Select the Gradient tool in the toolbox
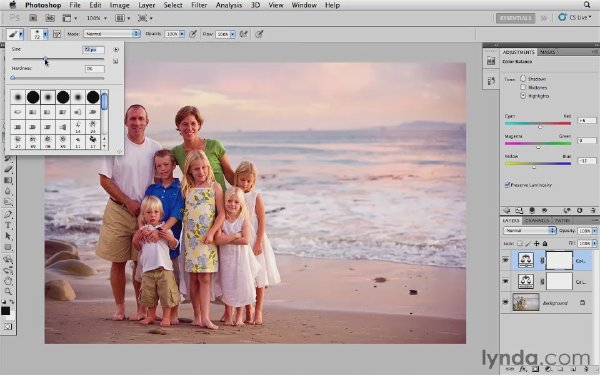The height and width of the screenshot is (375, 600). [8, 180]
